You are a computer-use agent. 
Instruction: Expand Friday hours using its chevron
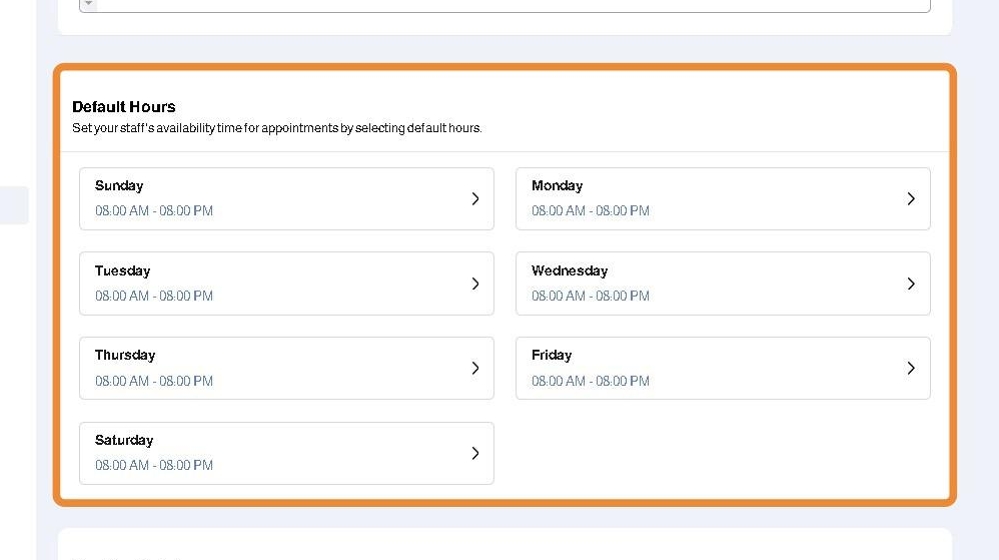[910, 368]
